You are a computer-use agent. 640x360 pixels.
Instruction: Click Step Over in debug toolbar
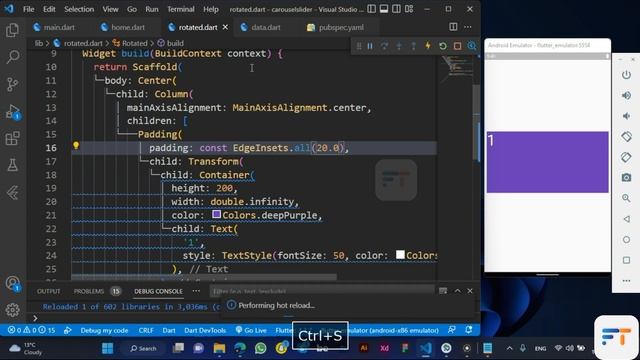pyautogui.click(x=384, y=46)
